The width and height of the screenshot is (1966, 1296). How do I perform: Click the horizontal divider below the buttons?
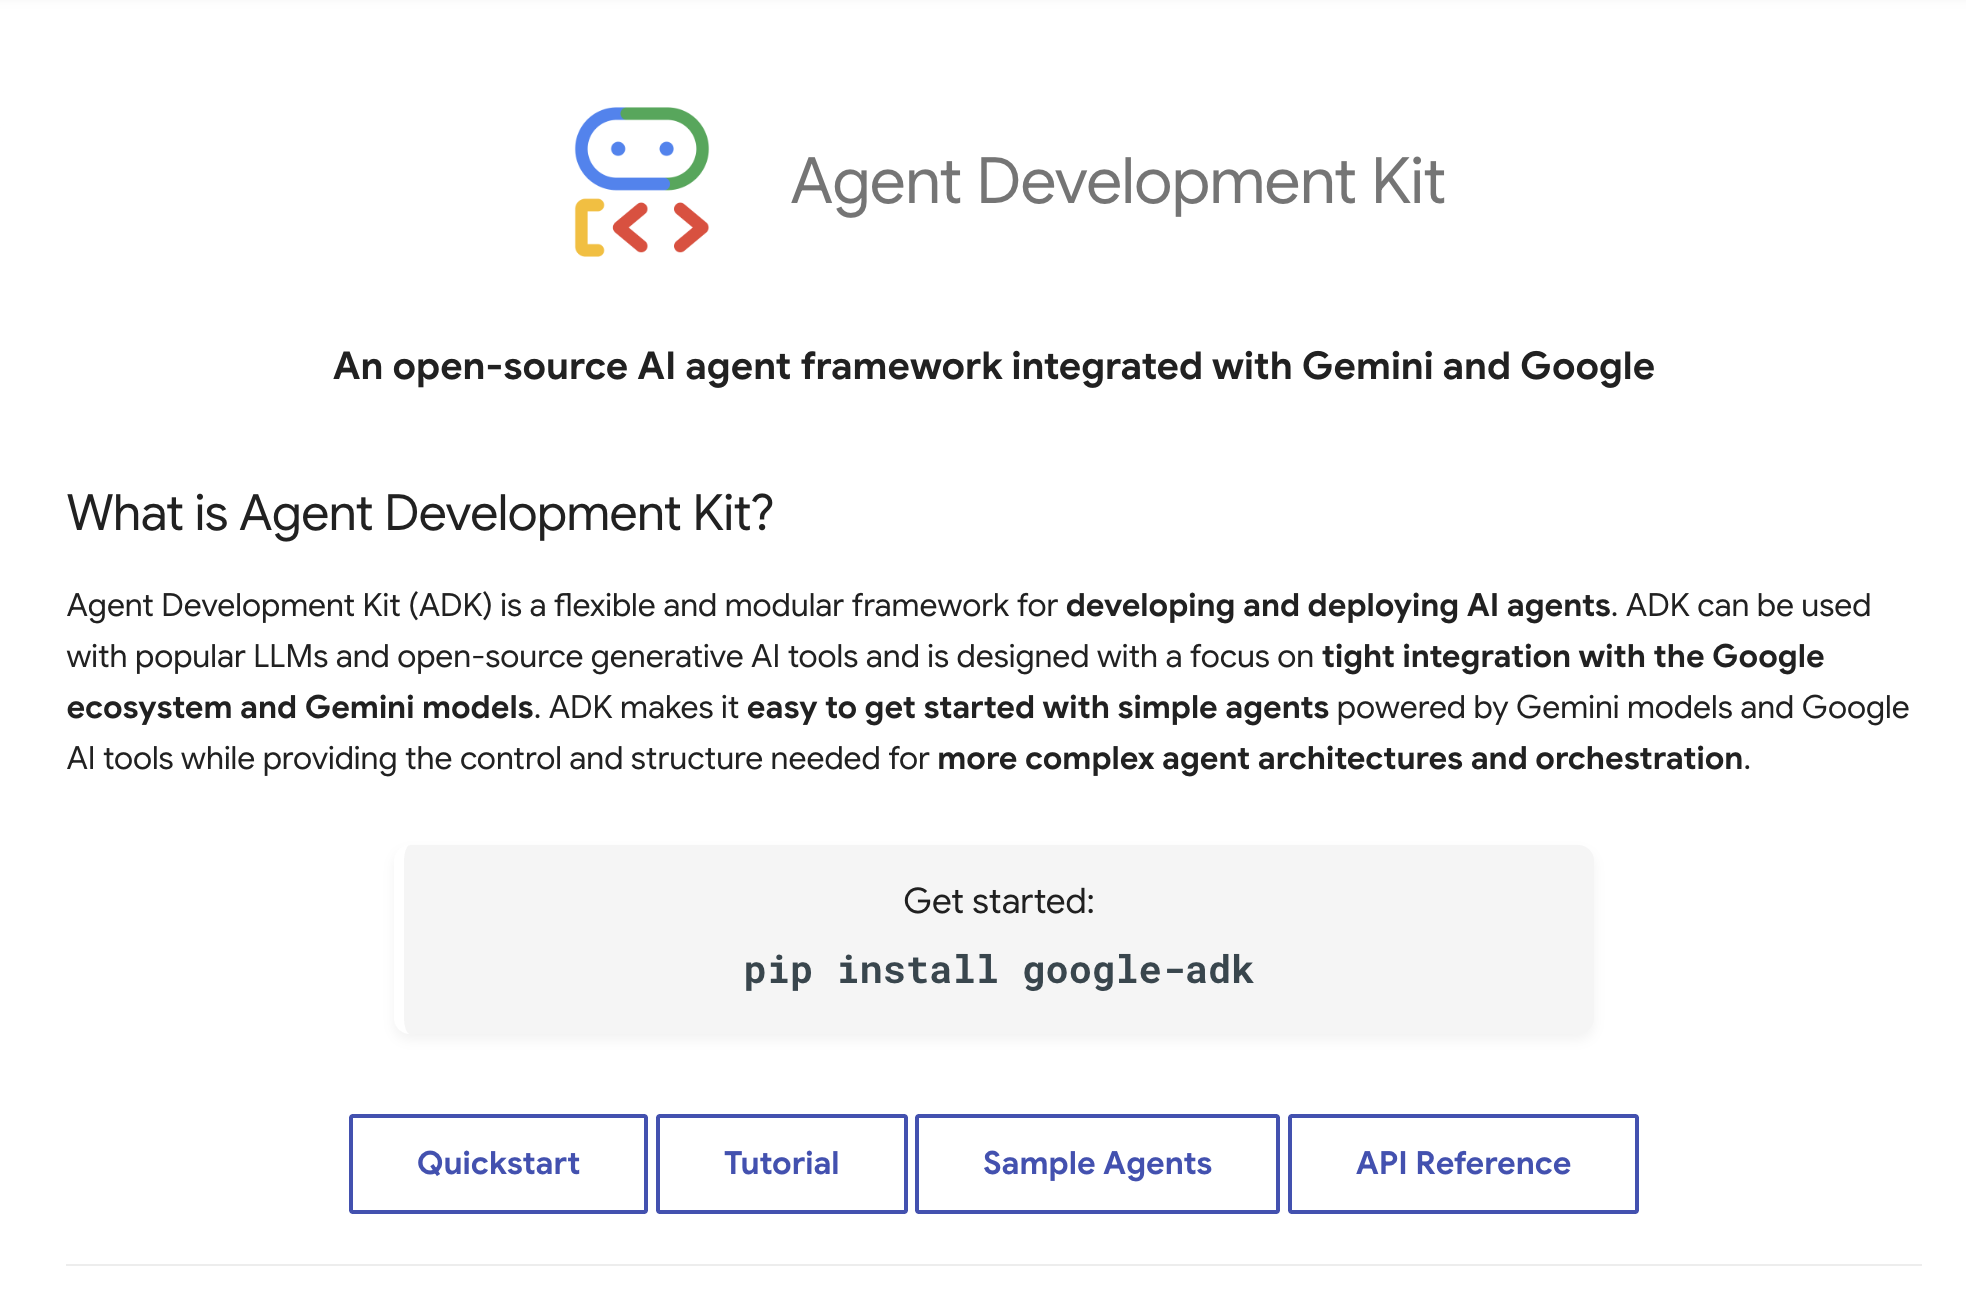tap(983, 1268)
